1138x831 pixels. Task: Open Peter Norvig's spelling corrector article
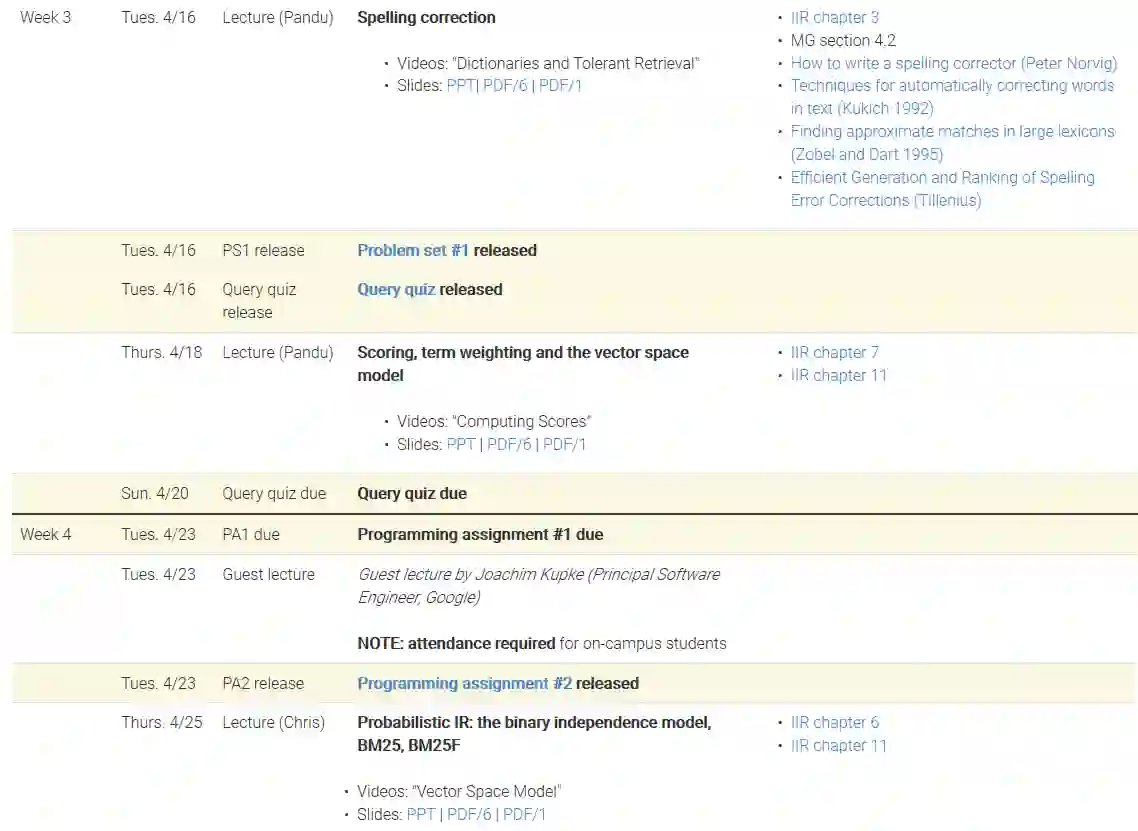click(953, 63)
